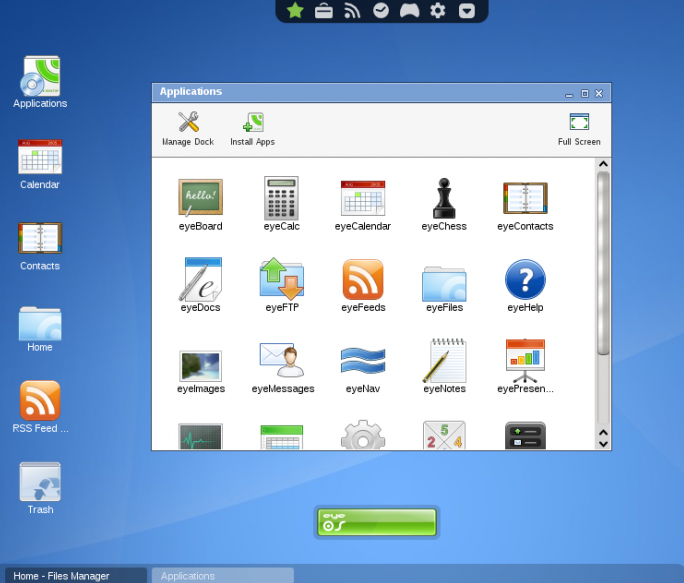
Task: Click Manage Dock in toolbar
Action: click(188, 128)
